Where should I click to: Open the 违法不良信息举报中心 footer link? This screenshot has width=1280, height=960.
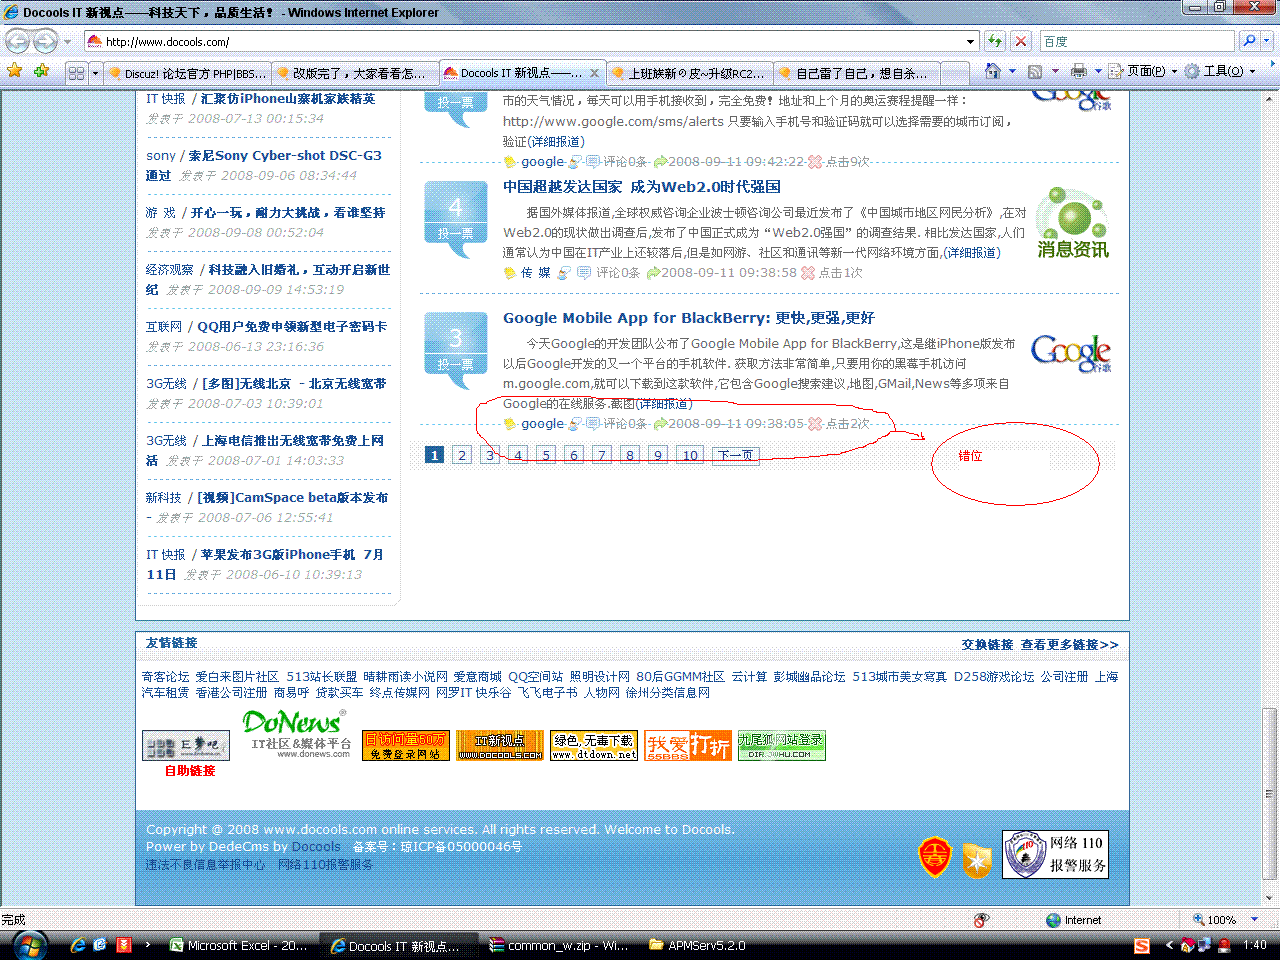tap(206, 865)
